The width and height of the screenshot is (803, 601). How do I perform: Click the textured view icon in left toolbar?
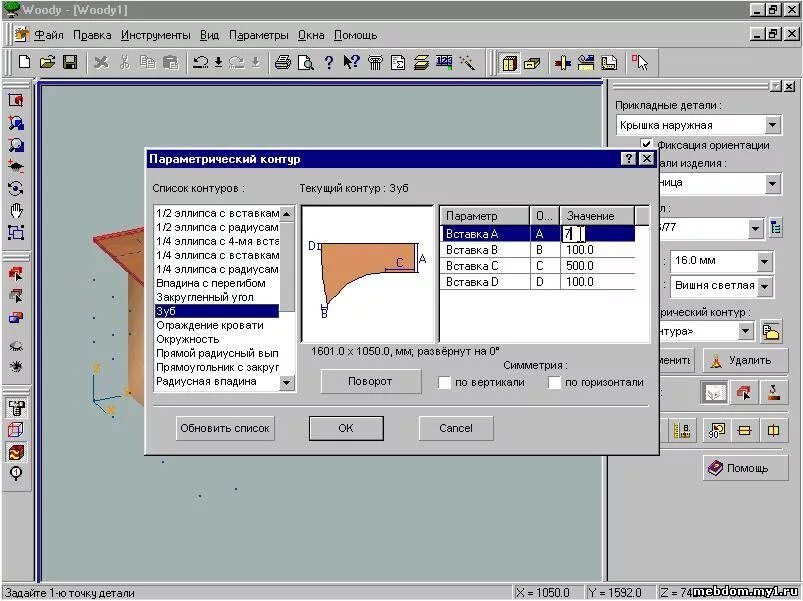(16, 452)
